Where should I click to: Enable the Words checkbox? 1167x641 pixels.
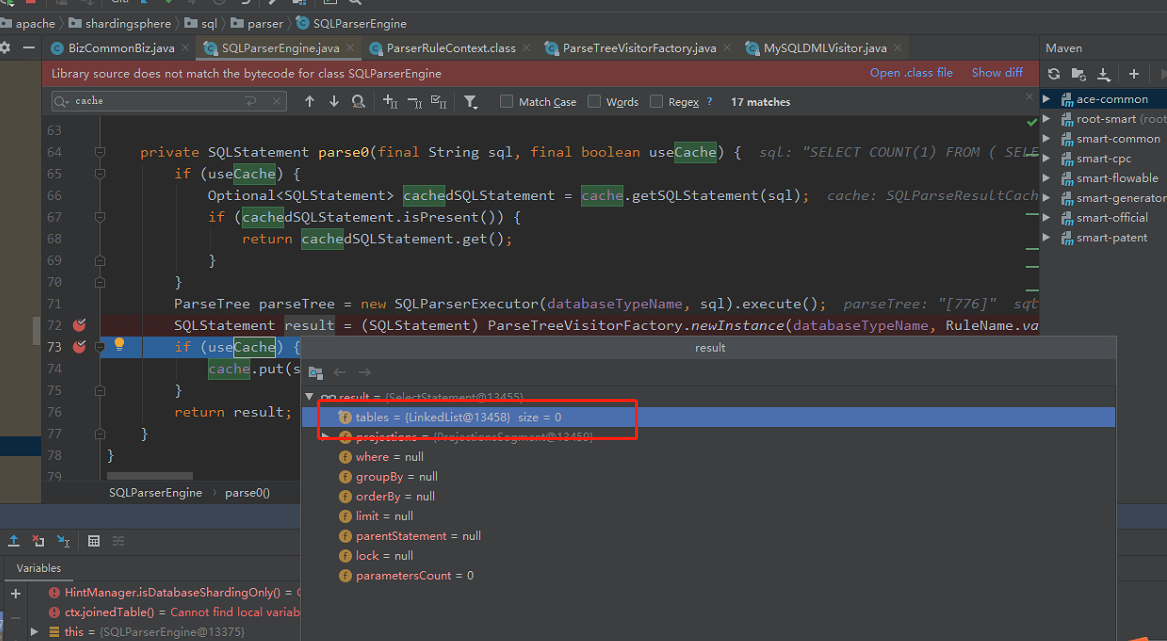(592, 101)
